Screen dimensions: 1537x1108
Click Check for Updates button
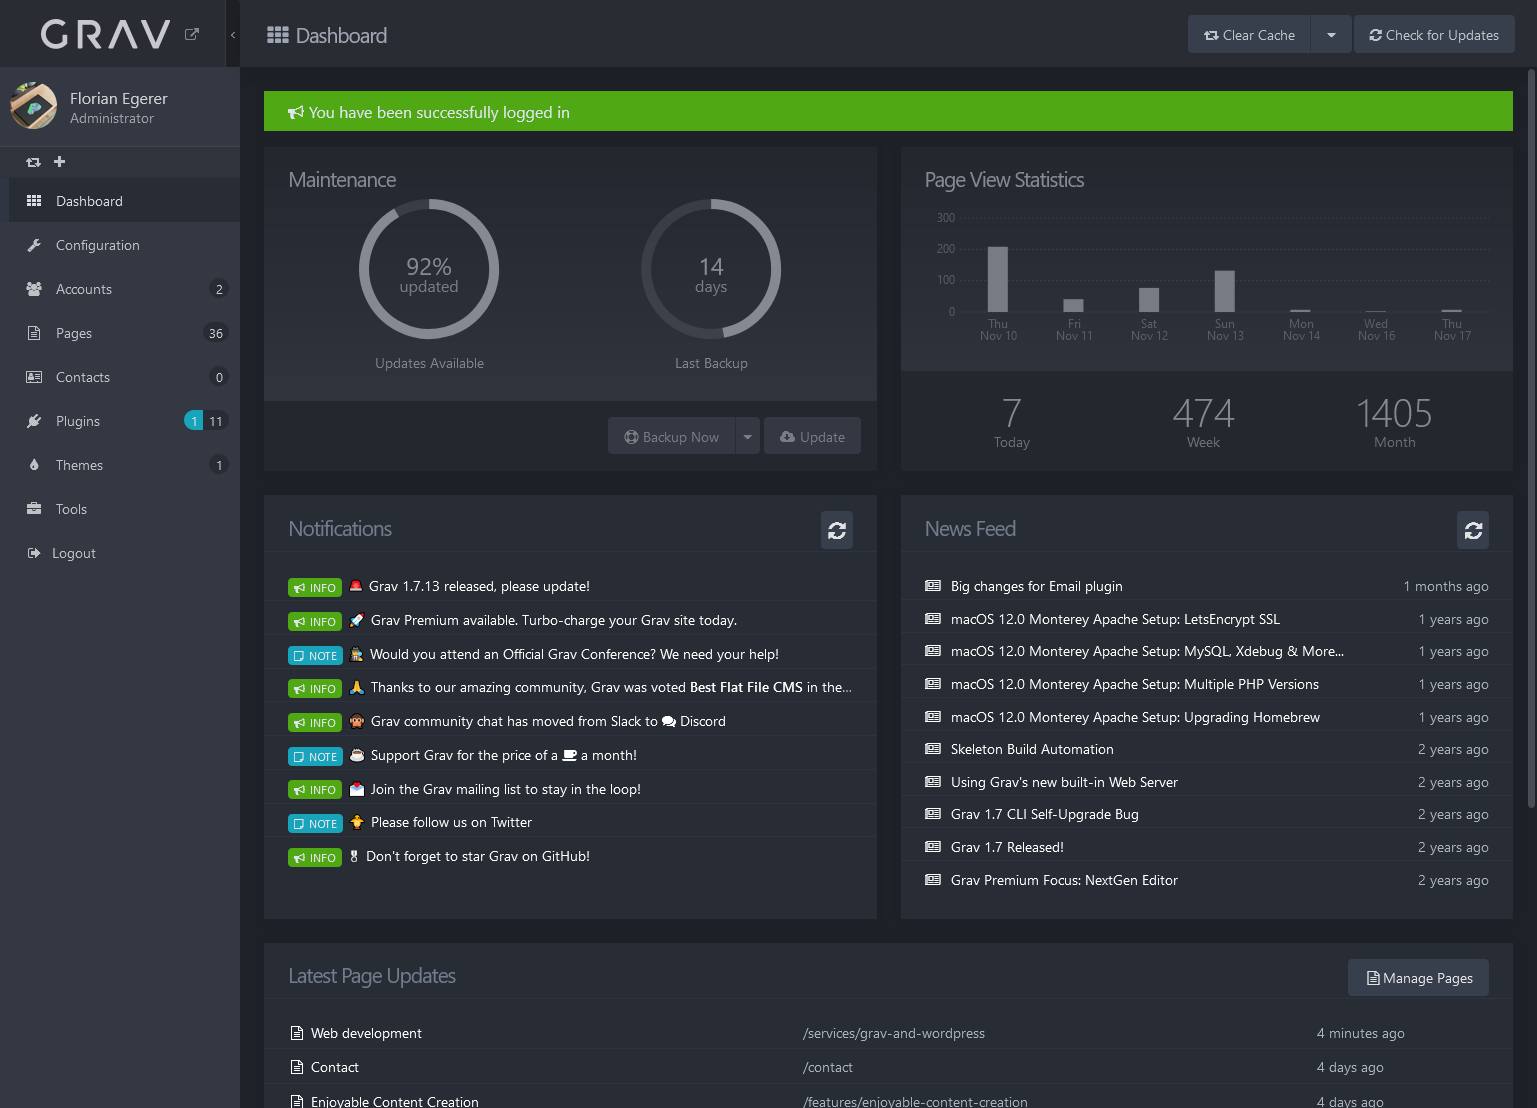point(1434,35)
